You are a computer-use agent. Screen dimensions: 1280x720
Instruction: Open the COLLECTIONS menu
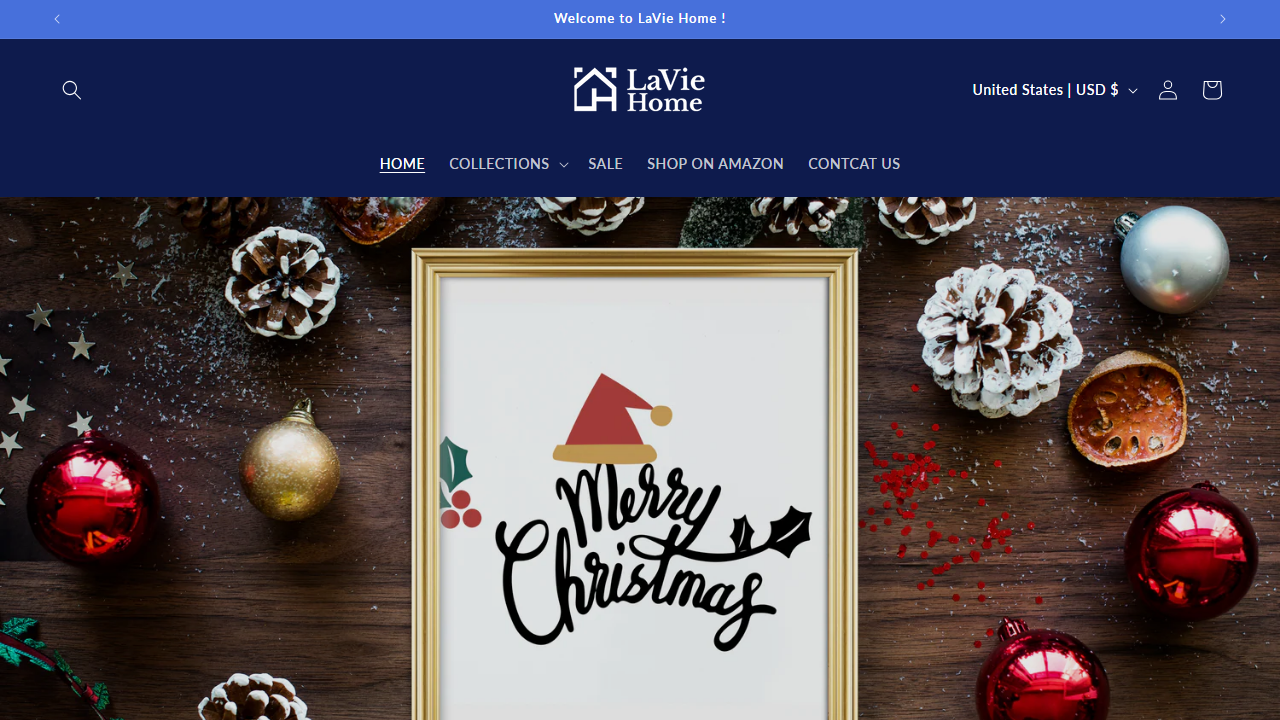click(499, 164)
